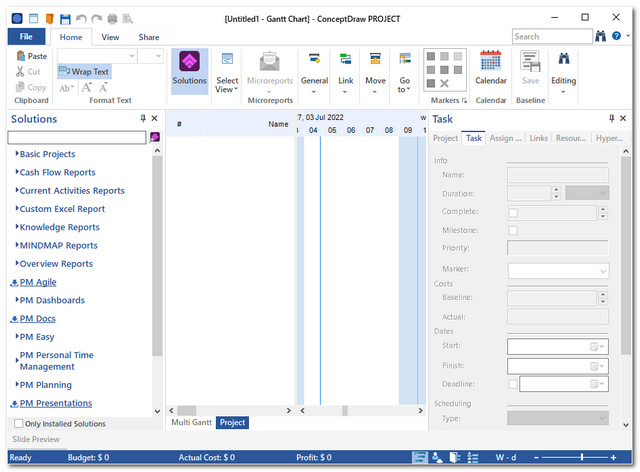640x472 pixels.
Task: Click the save icon in title bar
Action: 65,18
